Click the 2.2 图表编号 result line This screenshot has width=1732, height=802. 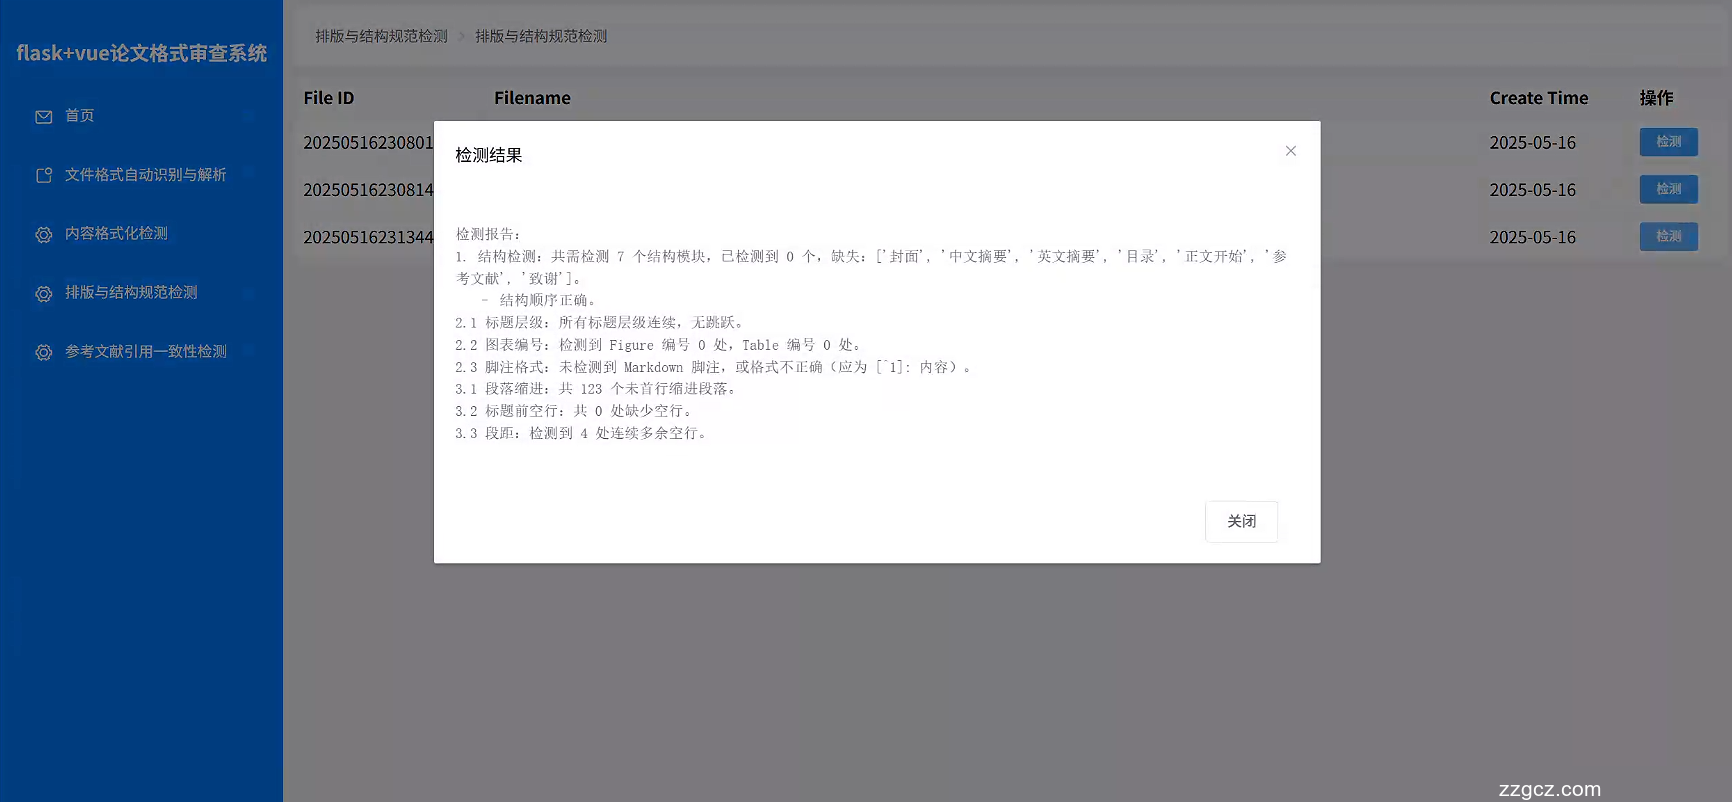pyautogui.click(x=659, y=345)
